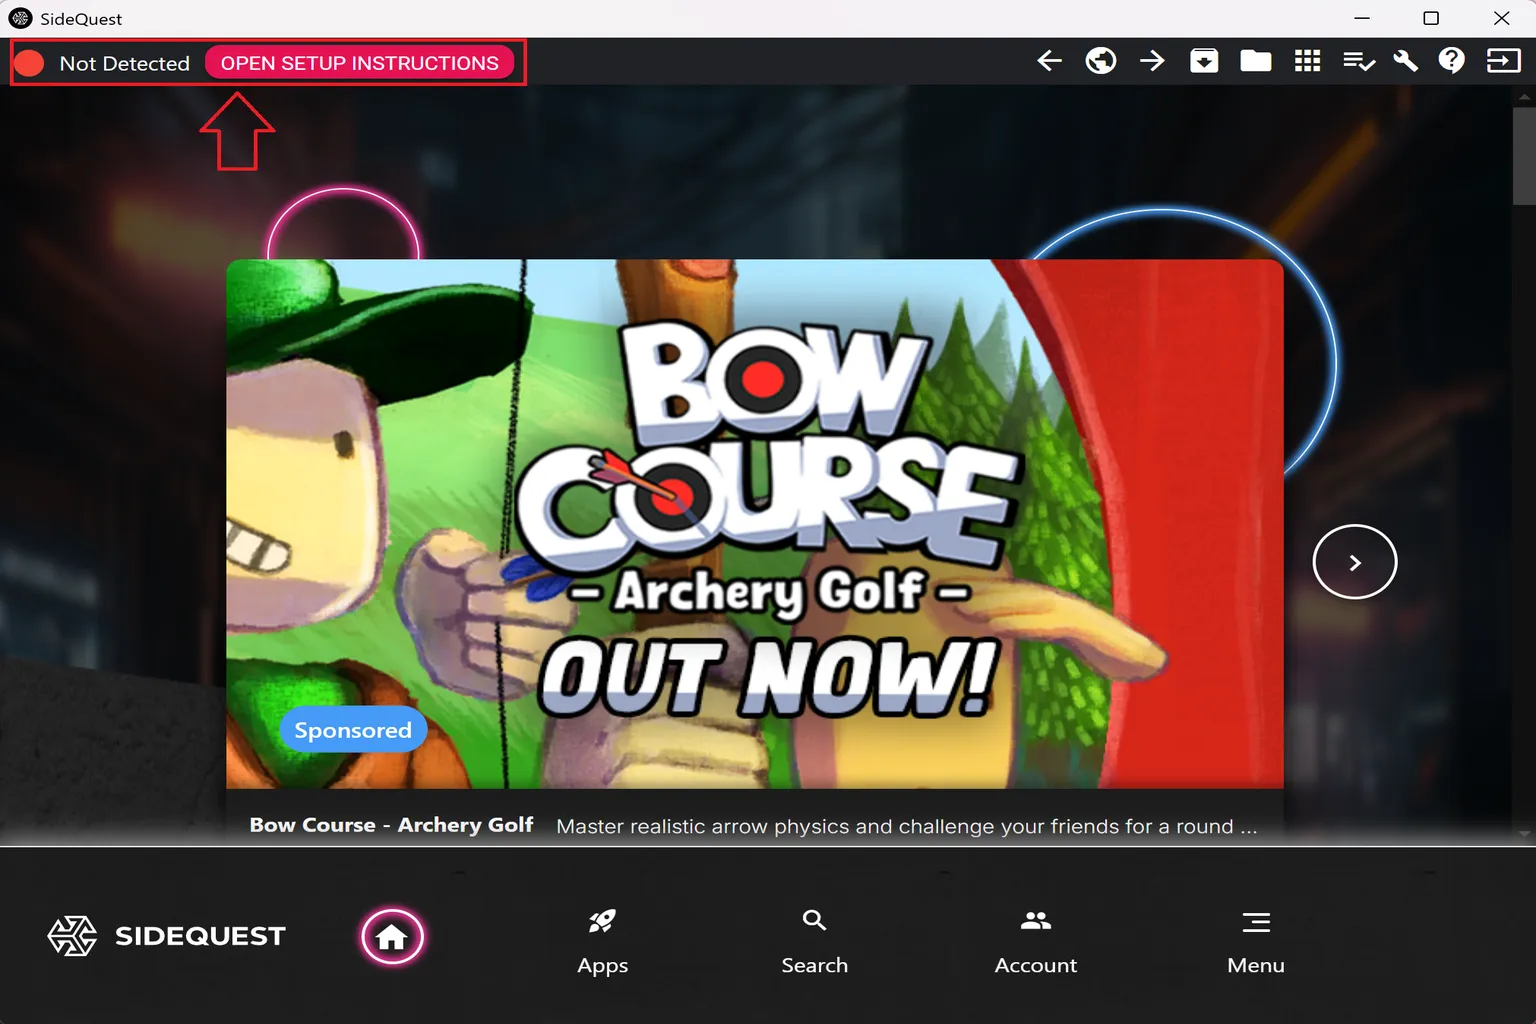Switch to the Apps tab
Image resolution: width=1536 pixels, height=1024 pixels.
tap(602, 940)
